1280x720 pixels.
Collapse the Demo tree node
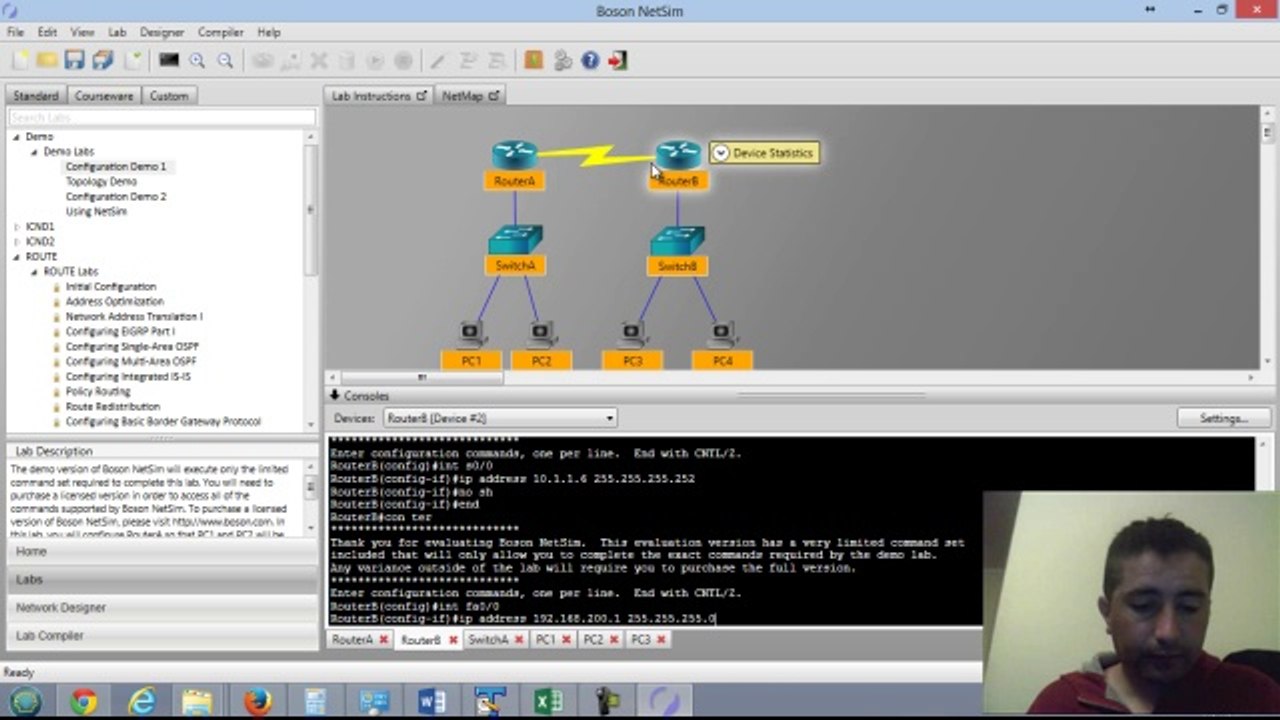pos(16,137)
